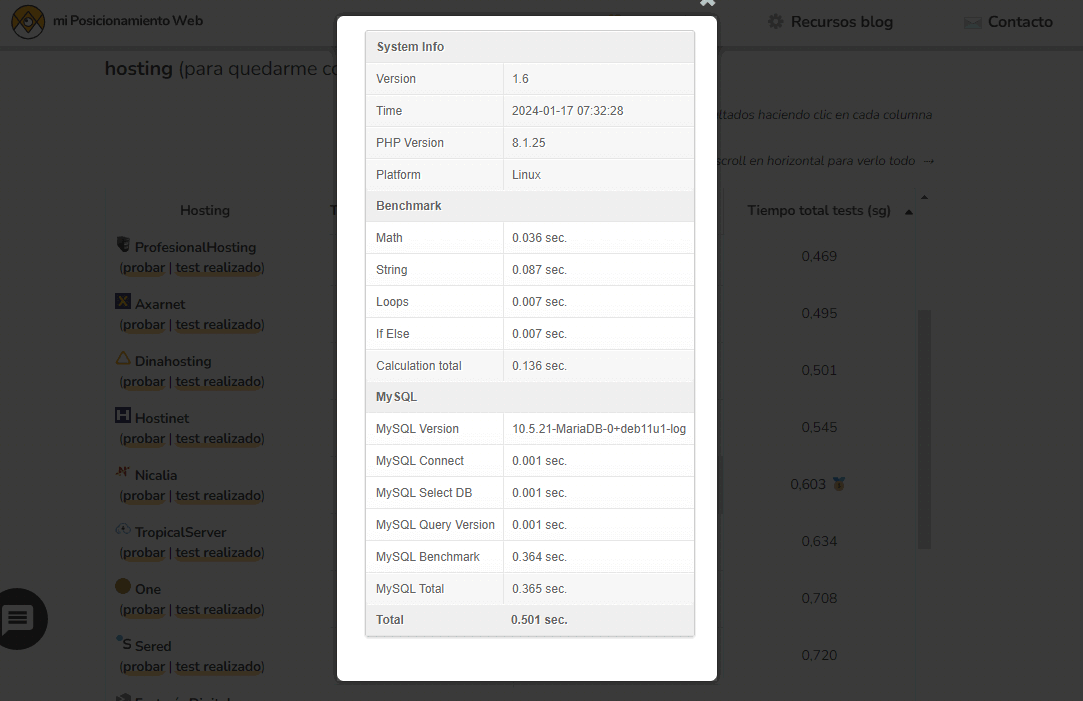
Task: Click the String 0.087 sec. value
Action: tap(539, 270)
